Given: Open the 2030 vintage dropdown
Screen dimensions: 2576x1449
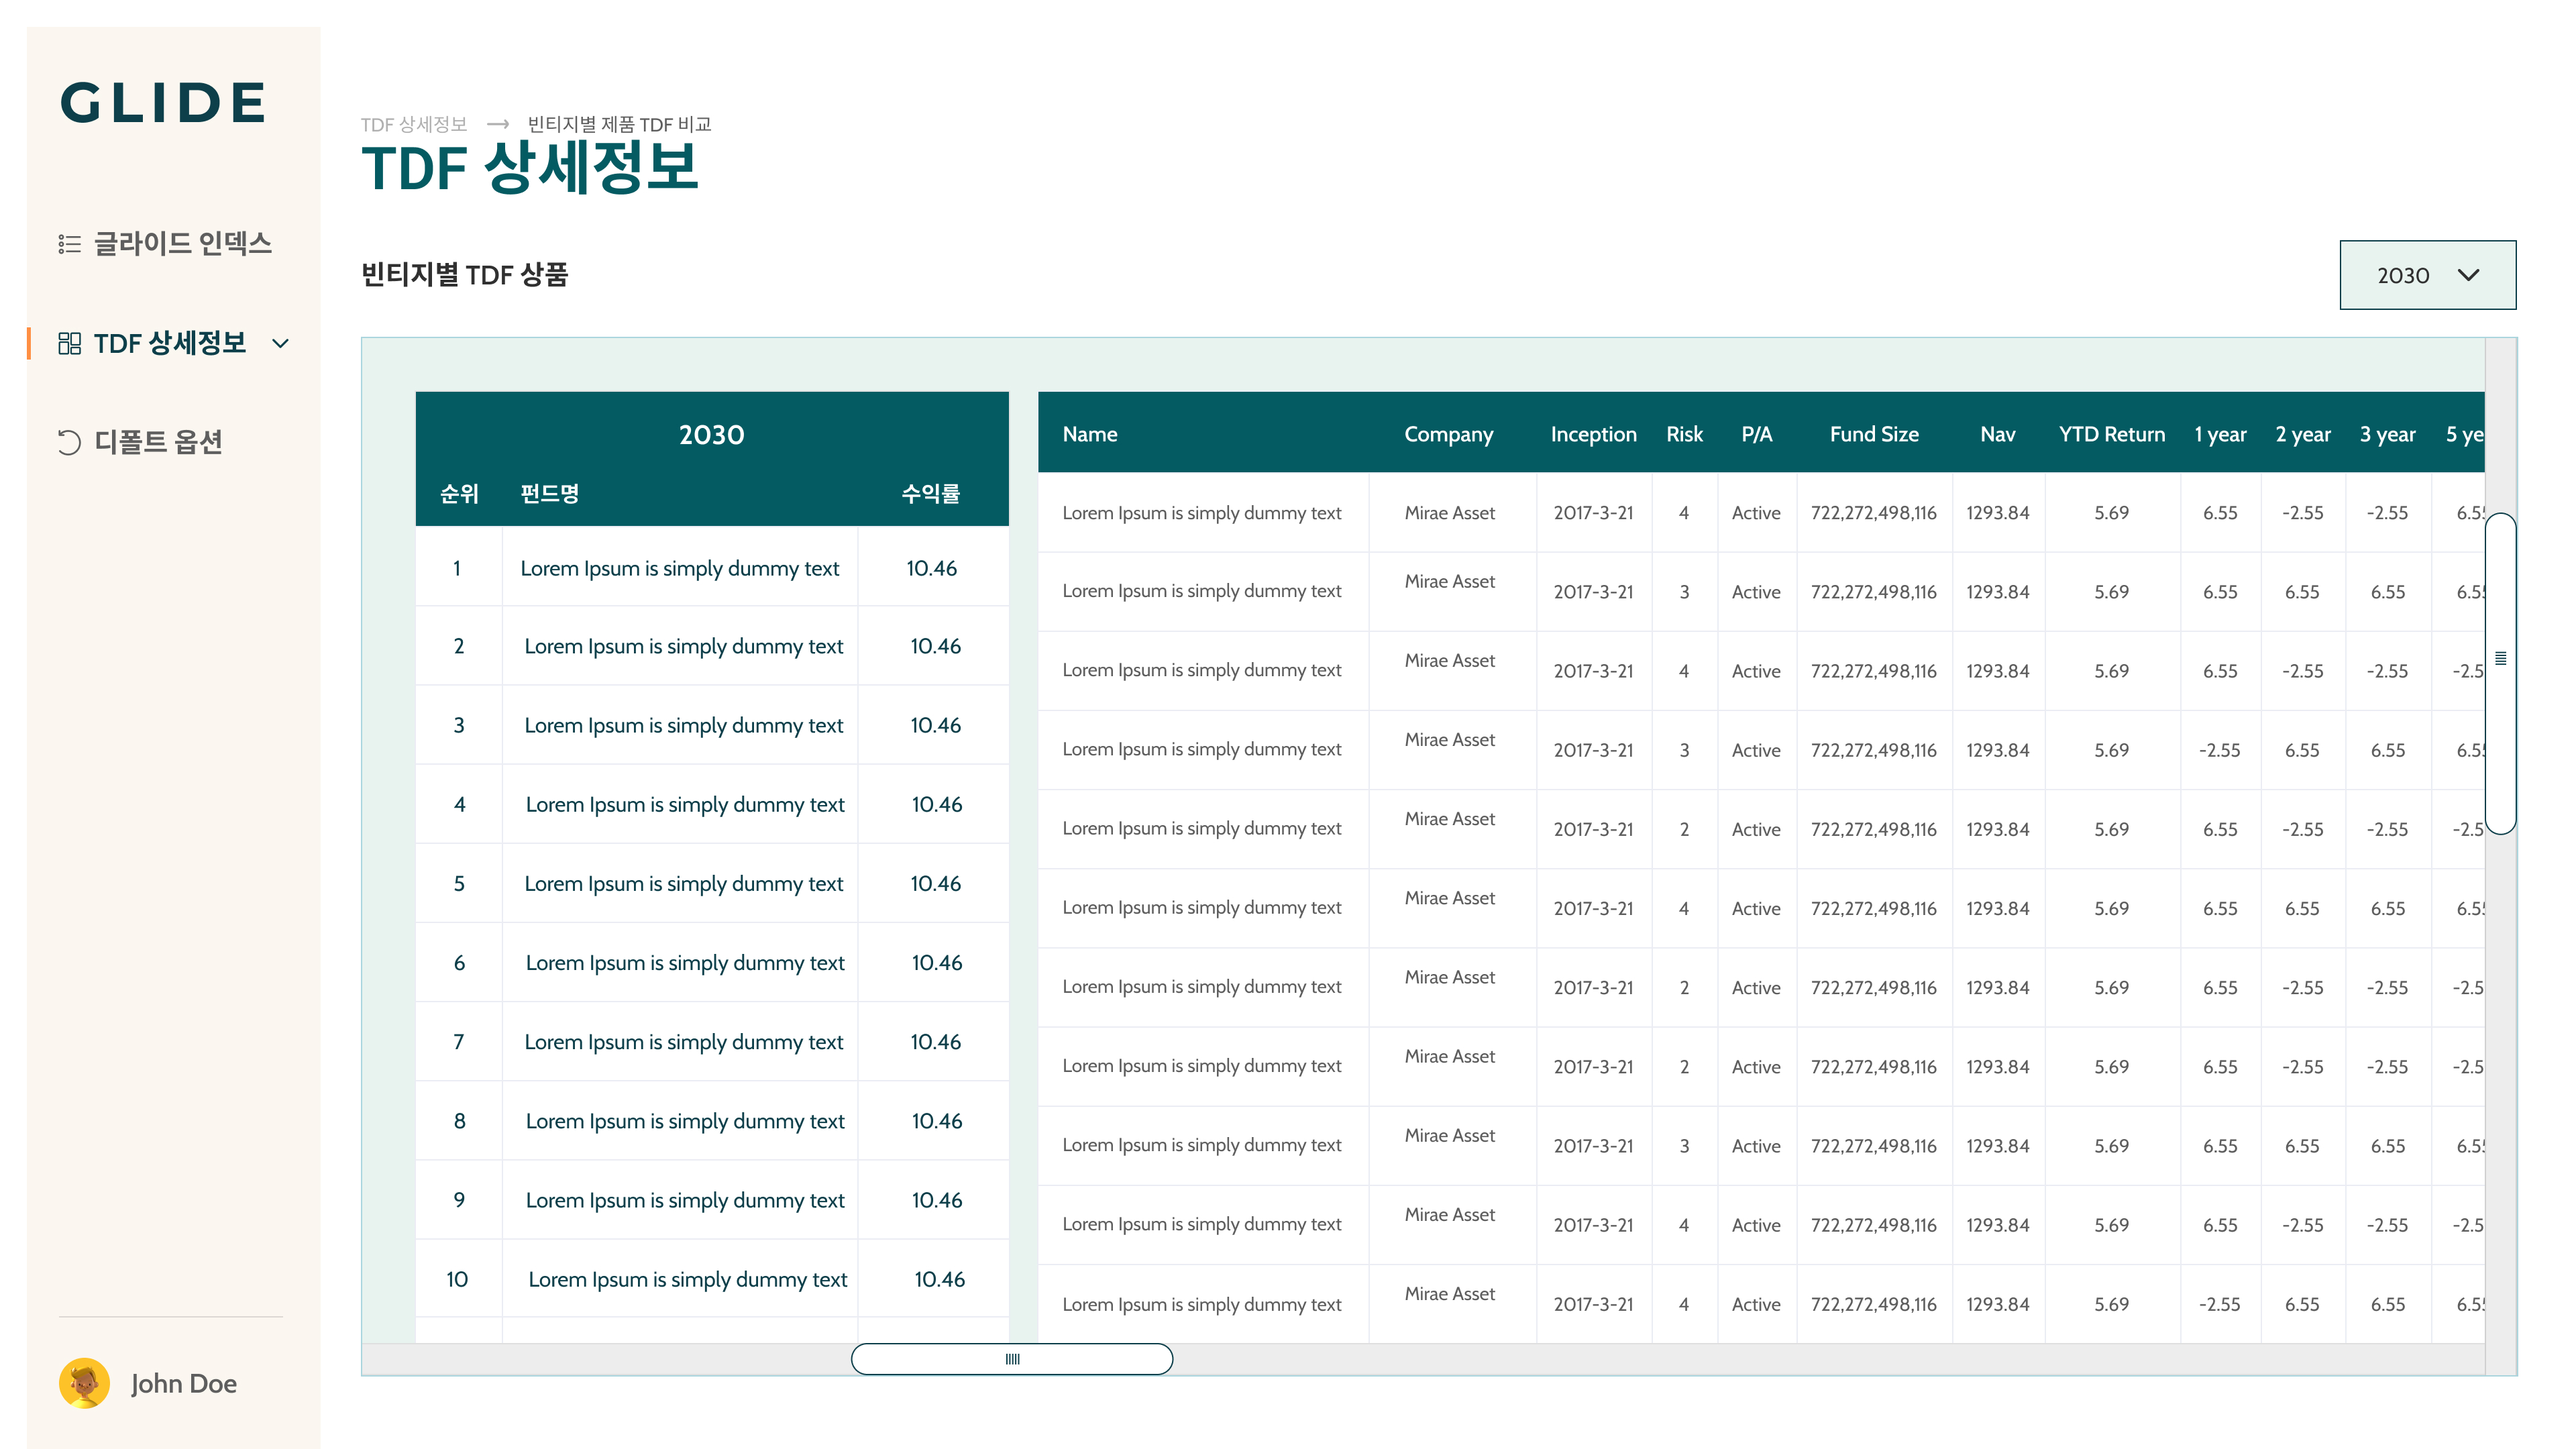Looking at the screenshot, I should point(2427,275).
